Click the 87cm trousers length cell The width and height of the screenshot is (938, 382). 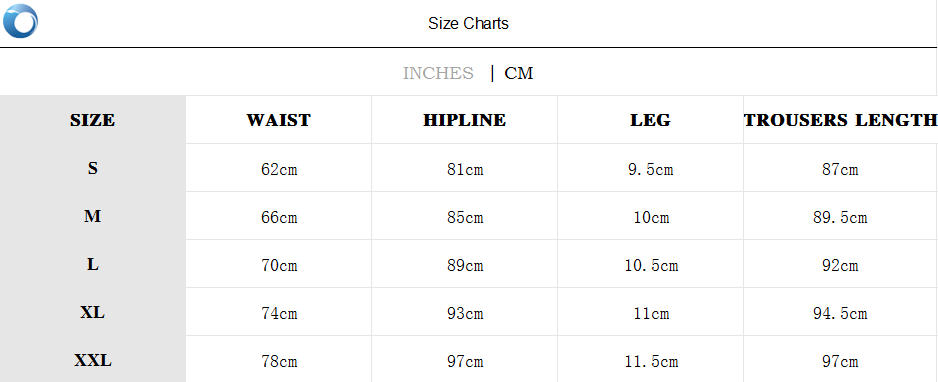point(840,169)
